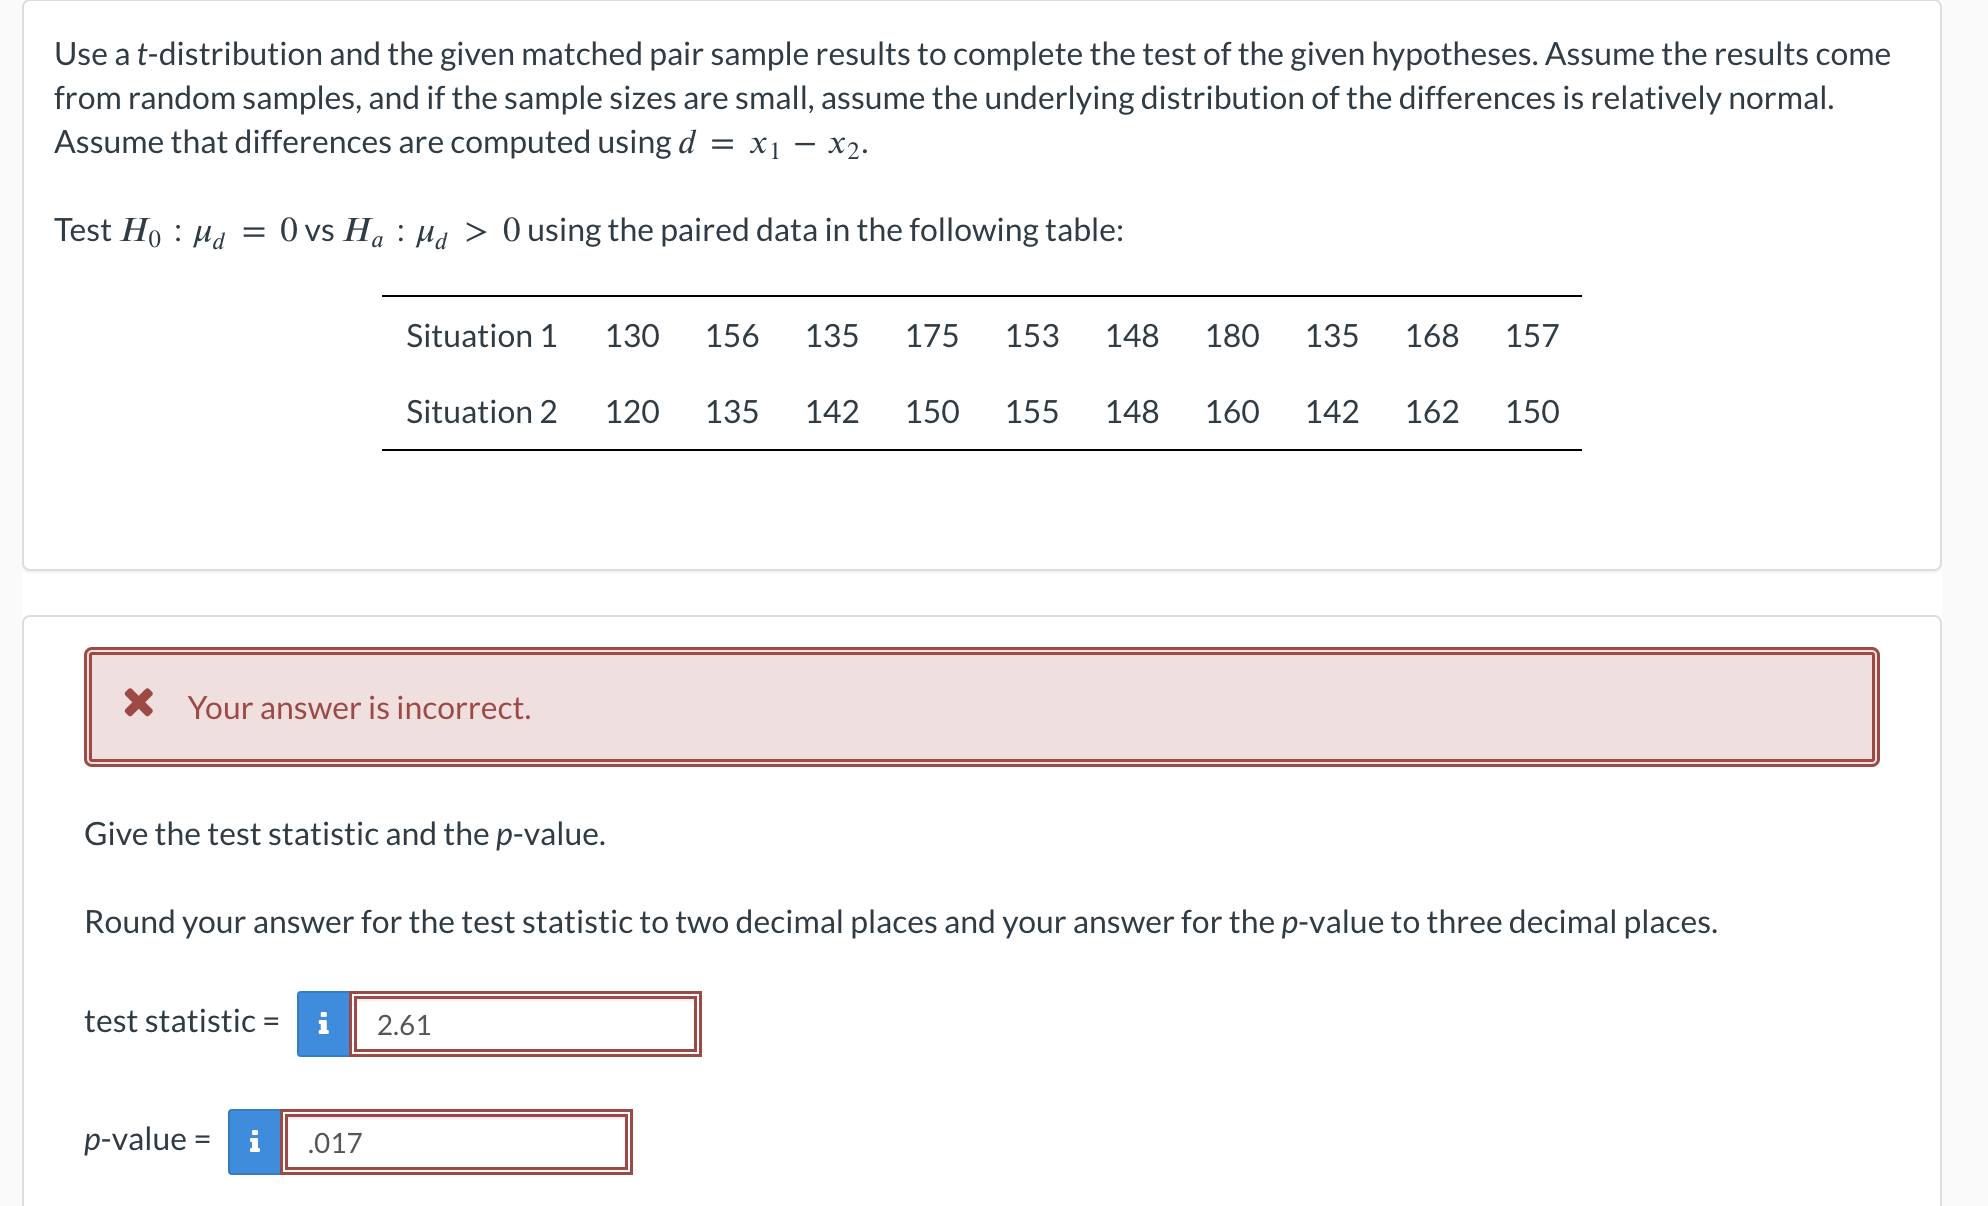Click the table value 180 in Situation 1

click(x=1231, y=336)
